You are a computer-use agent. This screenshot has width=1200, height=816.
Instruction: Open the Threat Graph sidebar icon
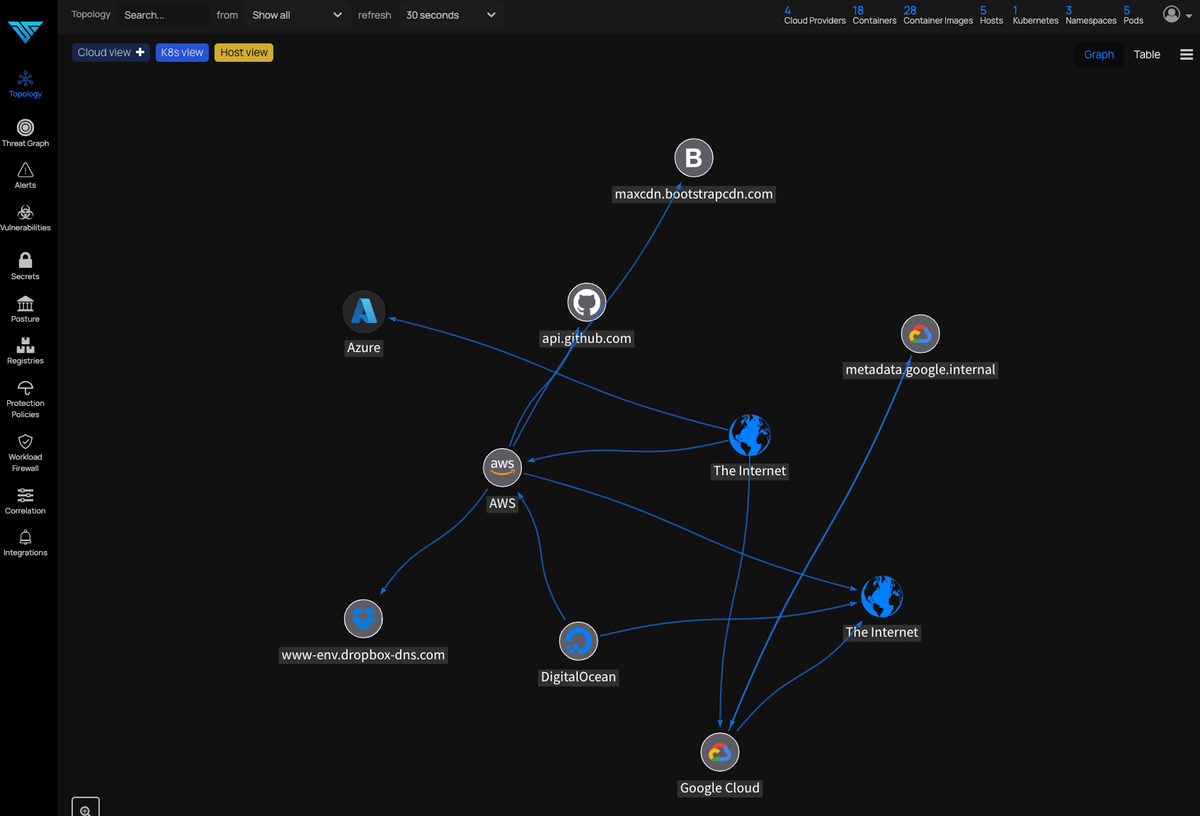click(25, 128)
